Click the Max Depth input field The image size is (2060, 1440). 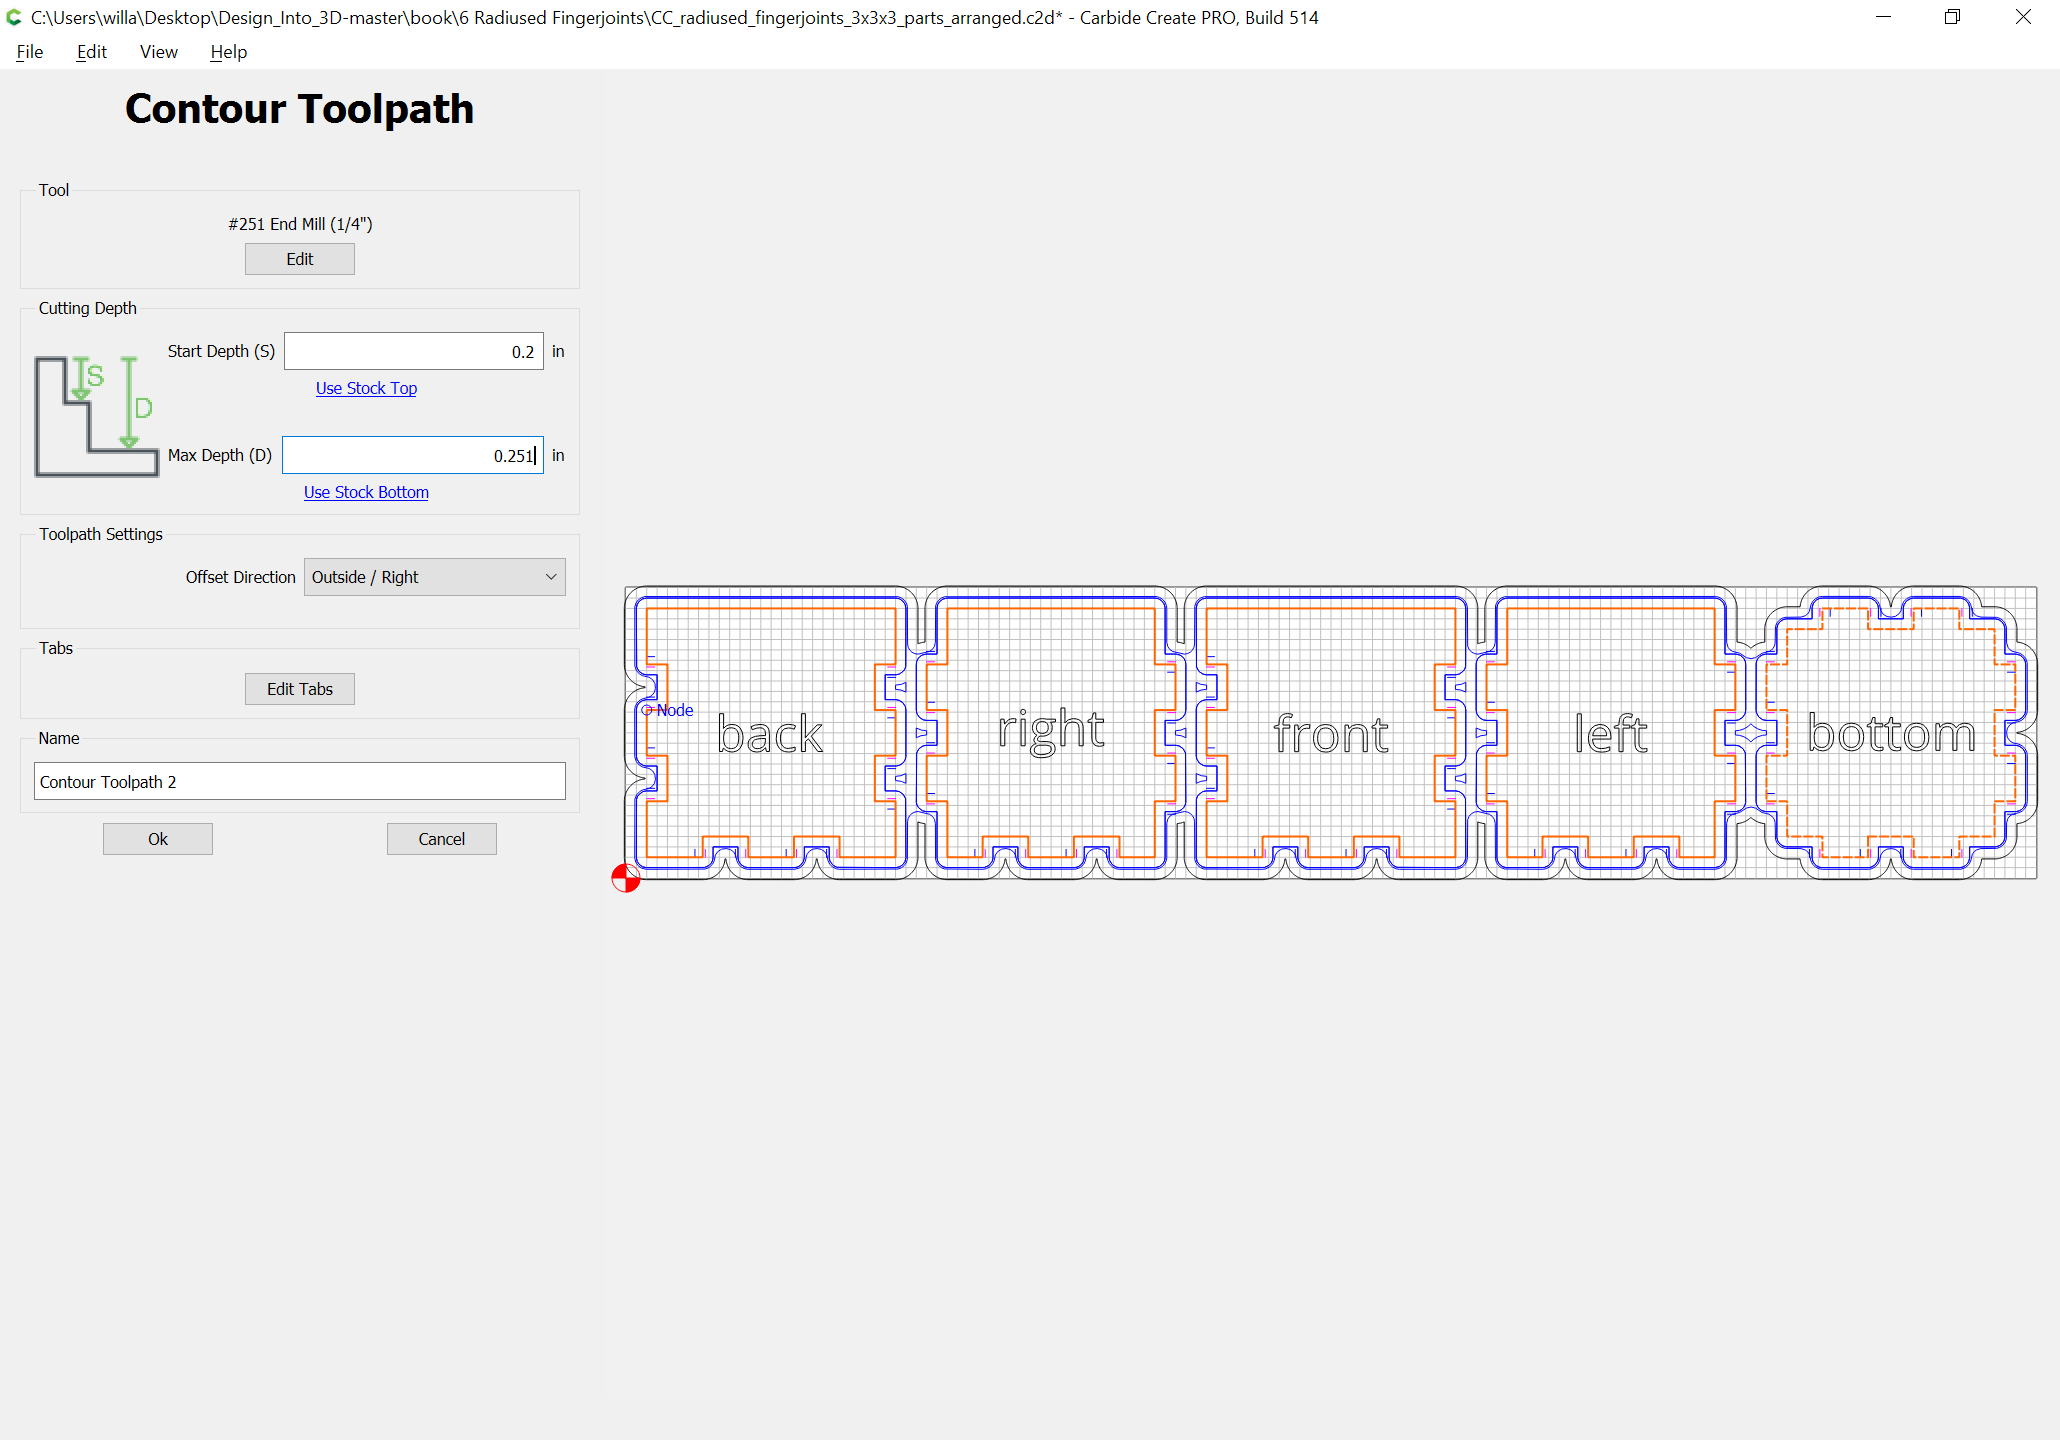(413, 455)
